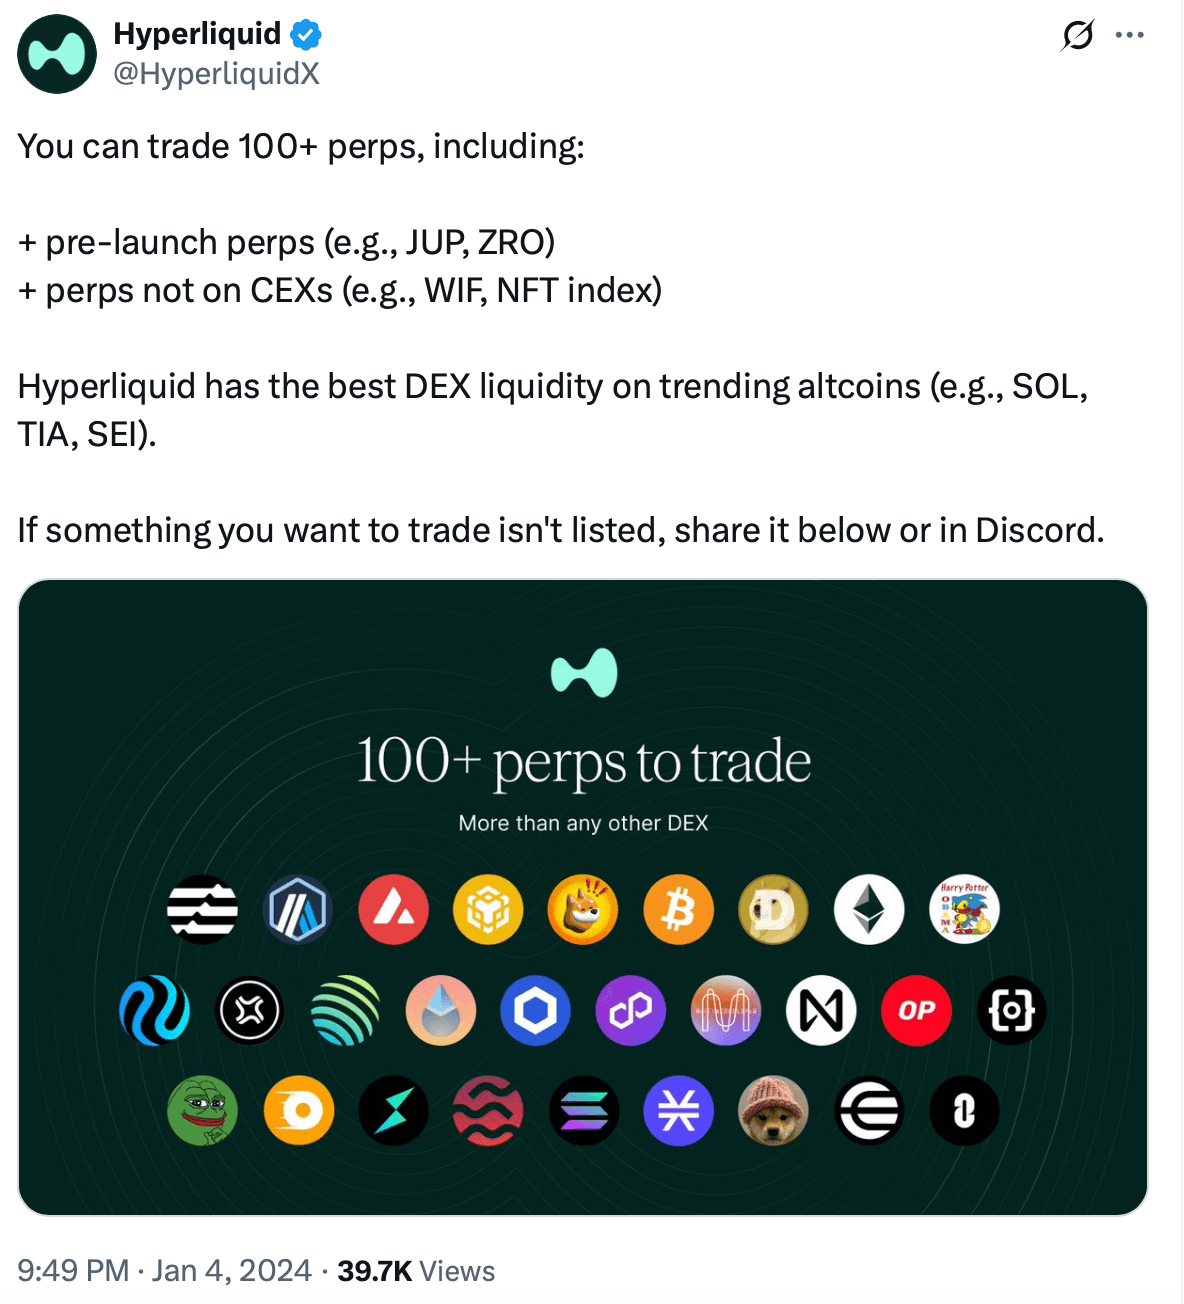Select the dogwifhat dog icon

point(773,1110)
